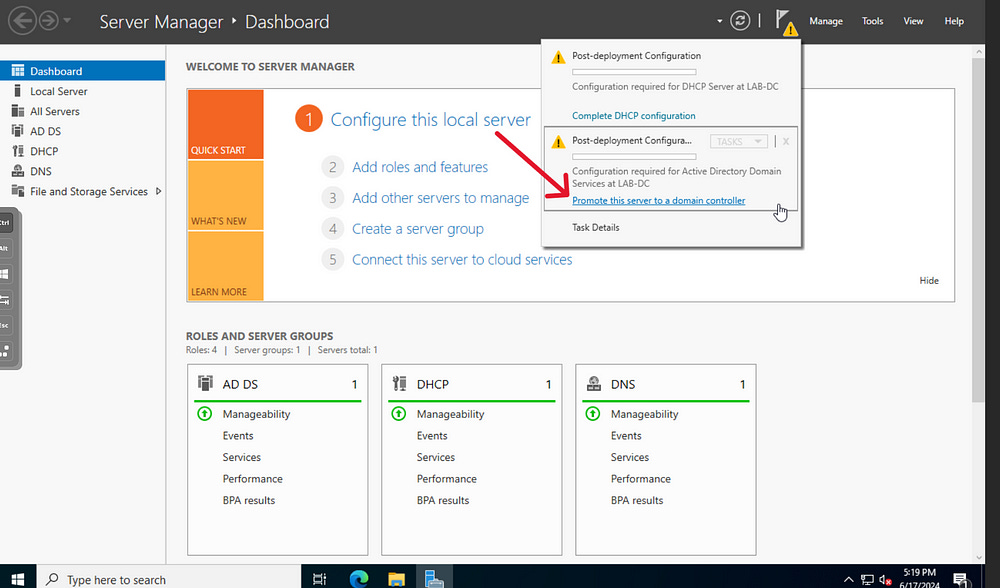Click the DNS sidebar icon
1000x588 pixels.
(18, 171)
